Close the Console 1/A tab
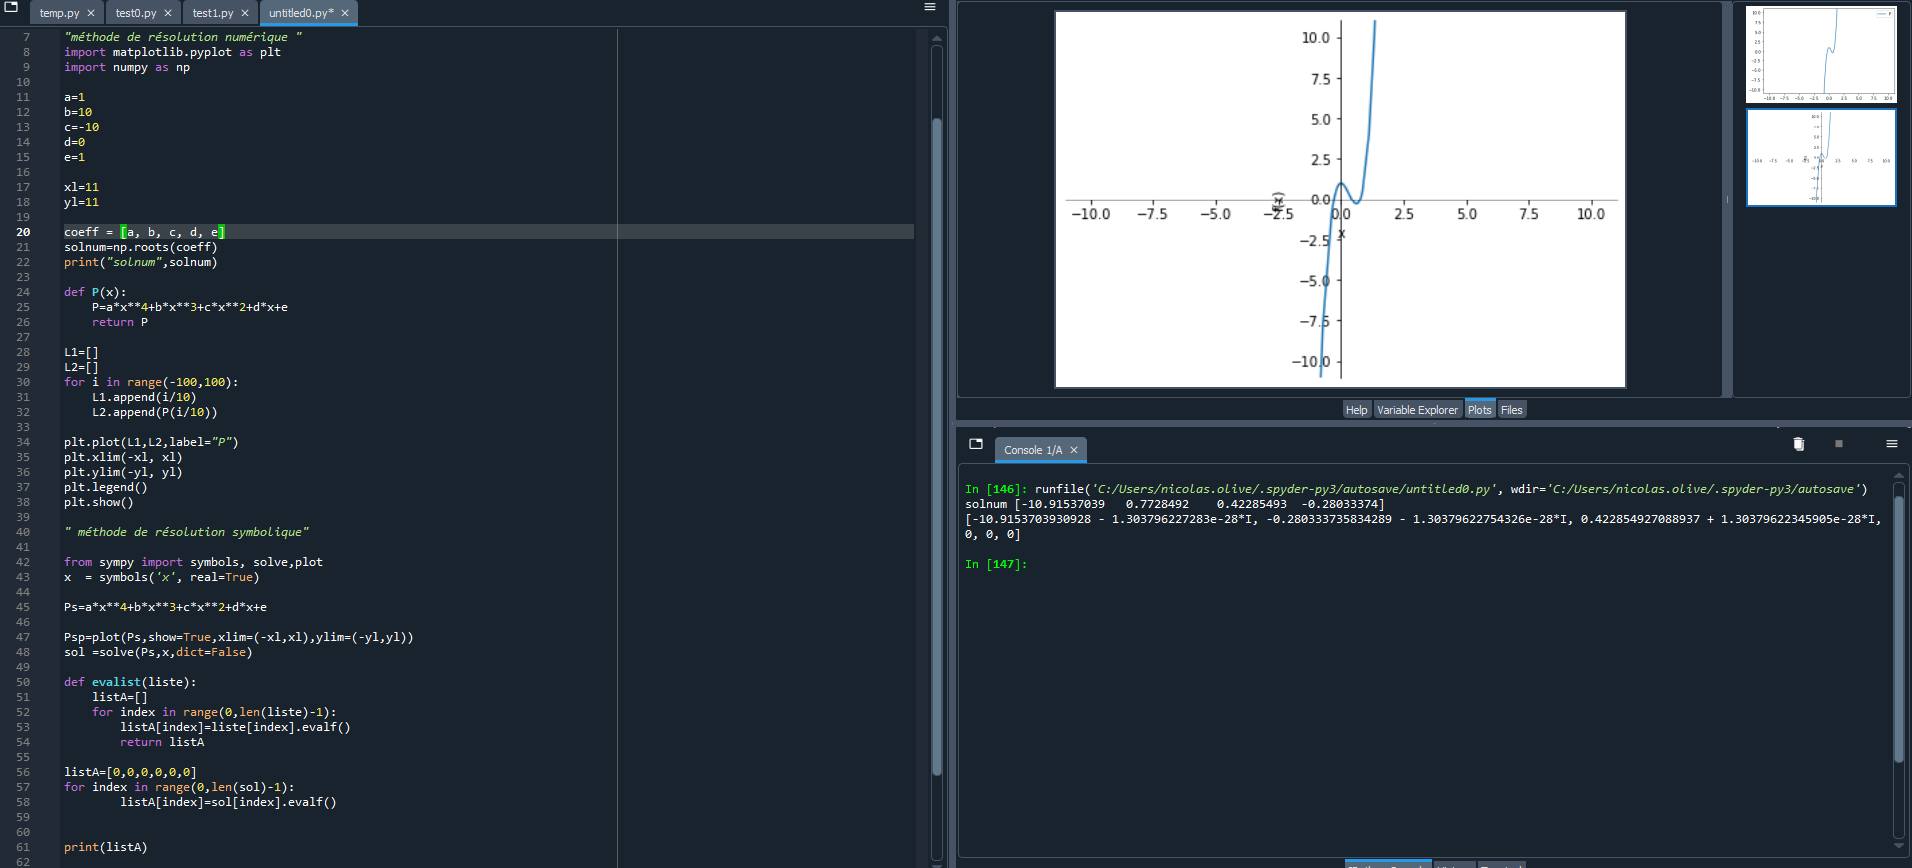1912x868 pixels. (1074, 450)
